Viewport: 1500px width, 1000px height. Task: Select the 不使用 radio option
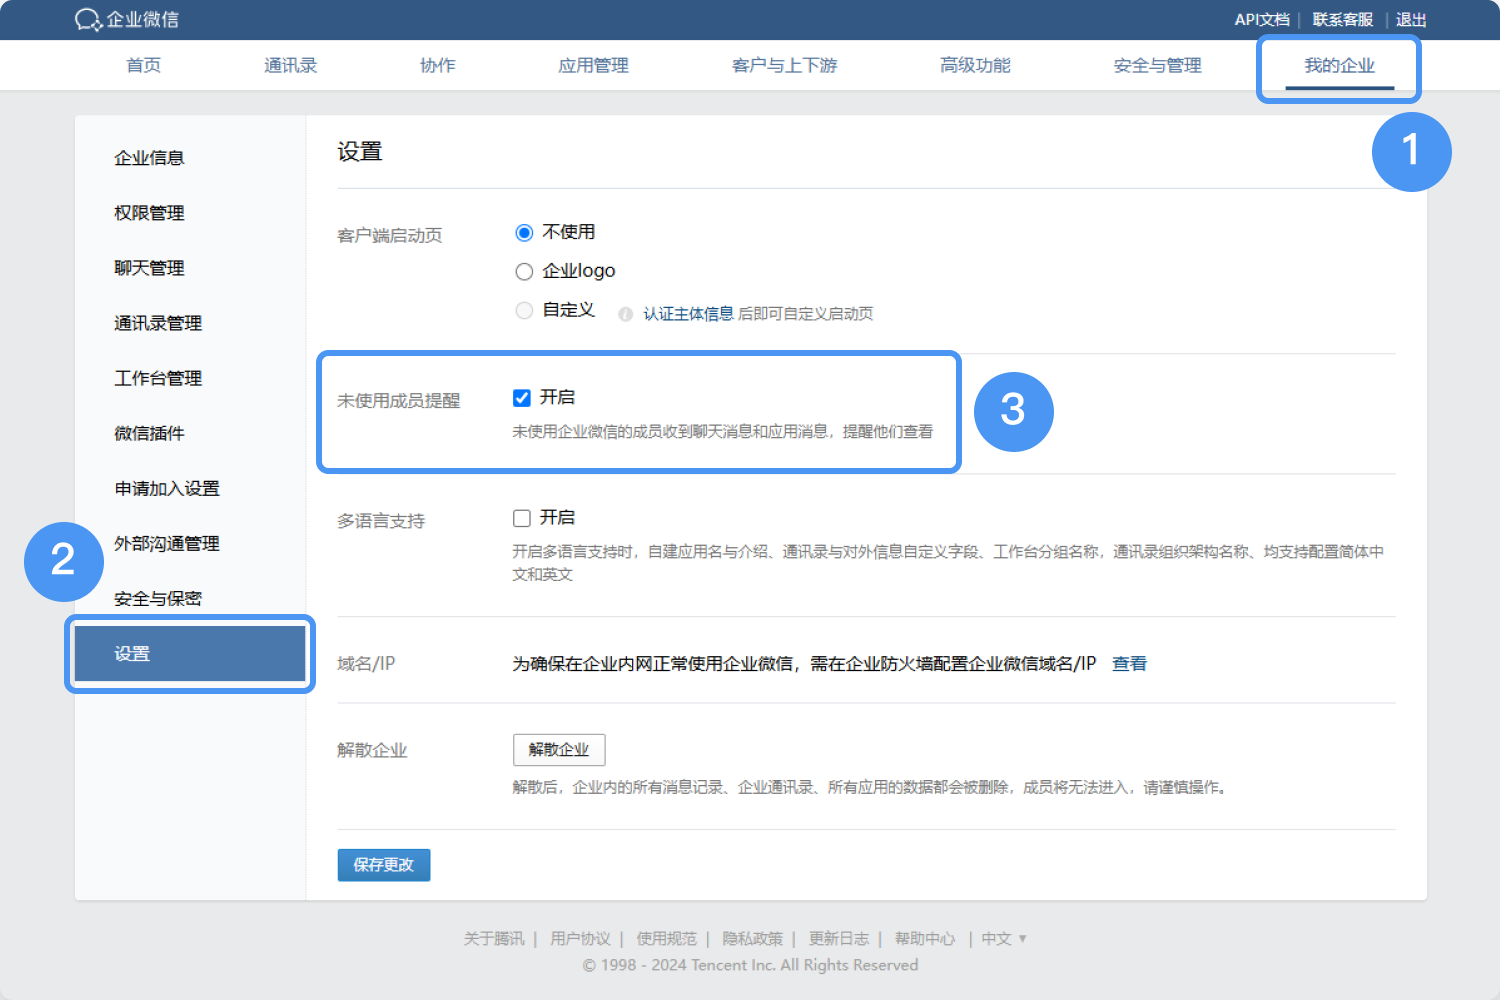pyautogui.click(x=524, y=233)
